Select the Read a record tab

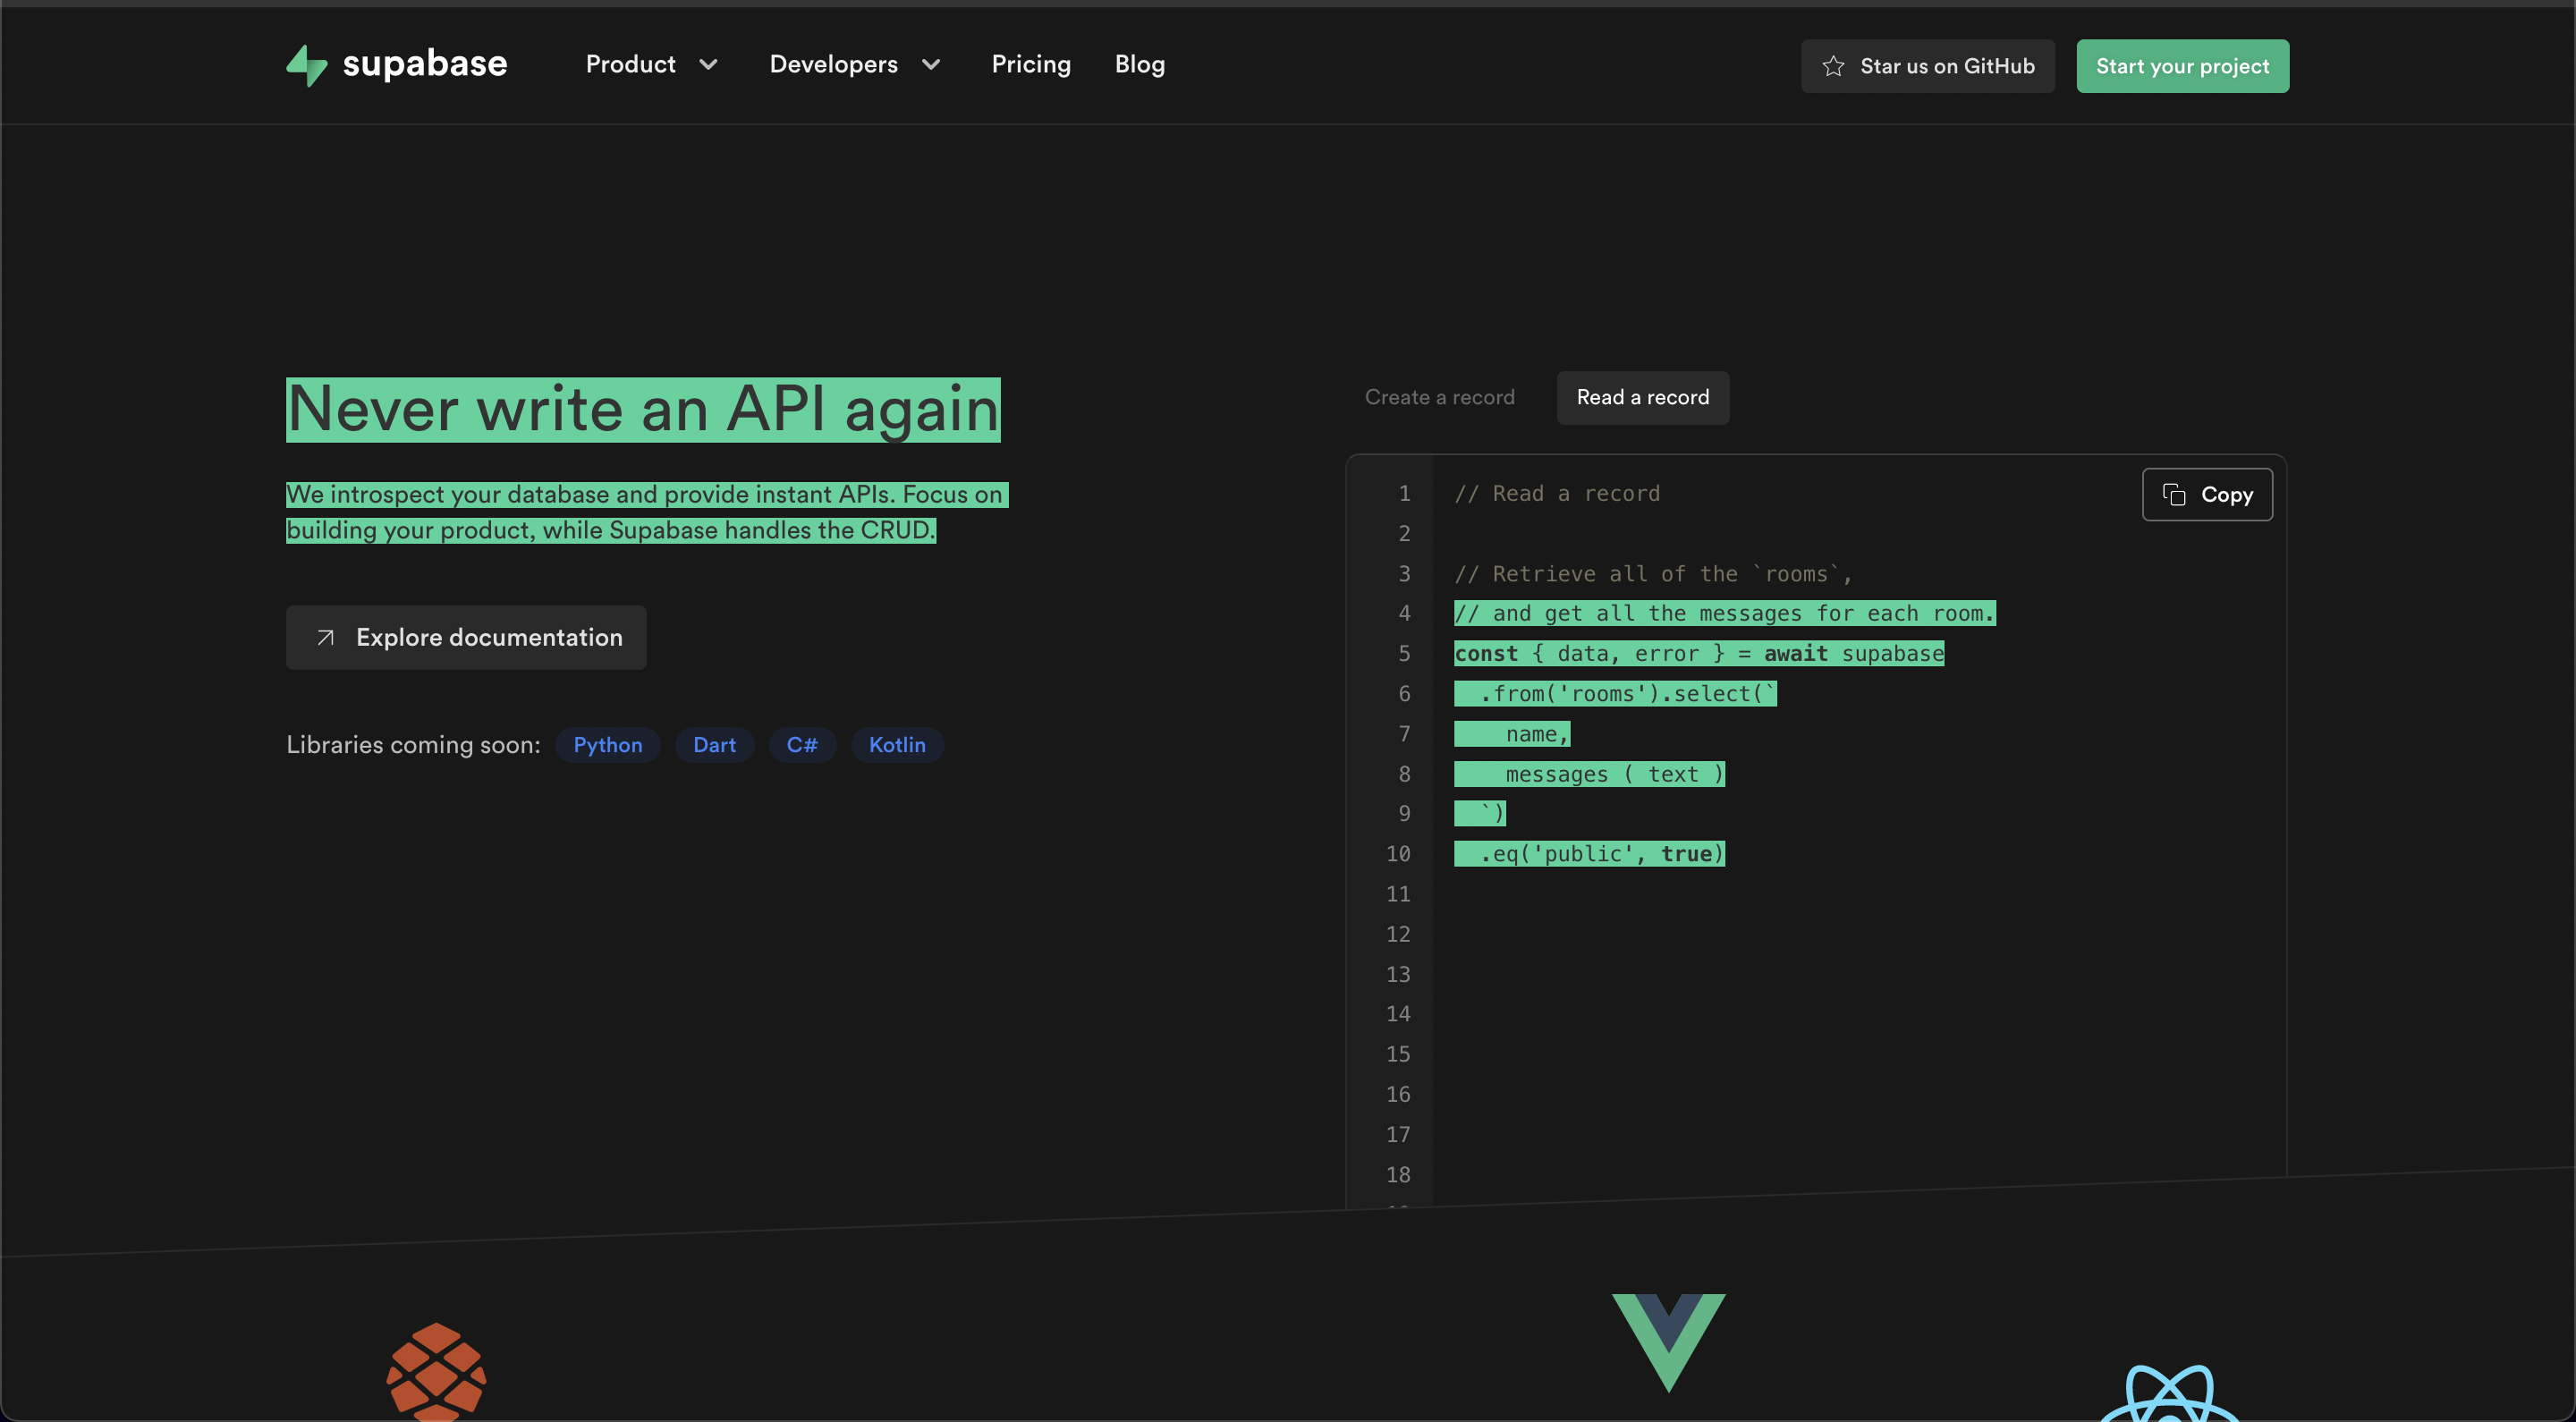[x=1642, y=397]
